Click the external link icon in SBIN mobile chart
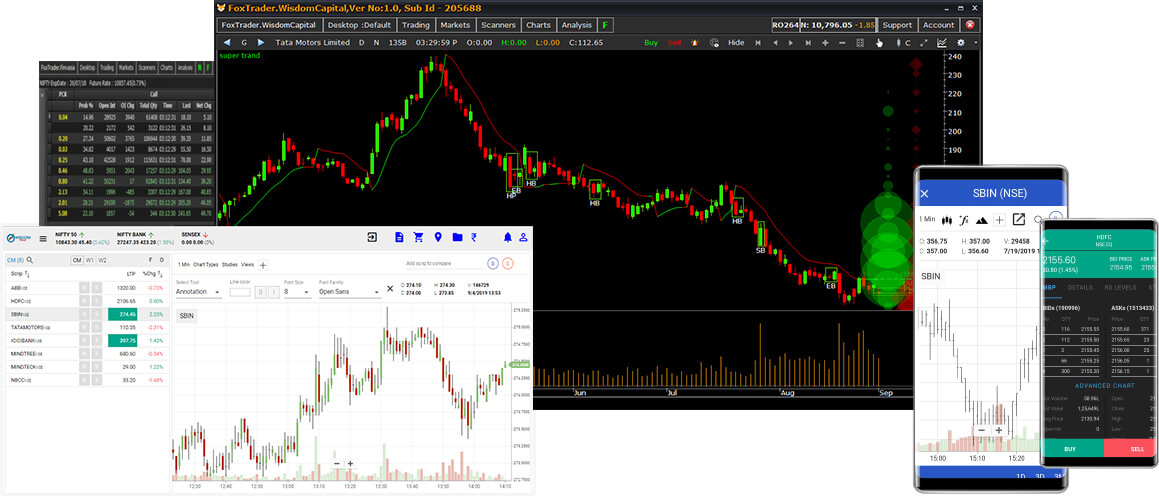The width and height of the screenshot is (1159, 496). coord(1019,220)
